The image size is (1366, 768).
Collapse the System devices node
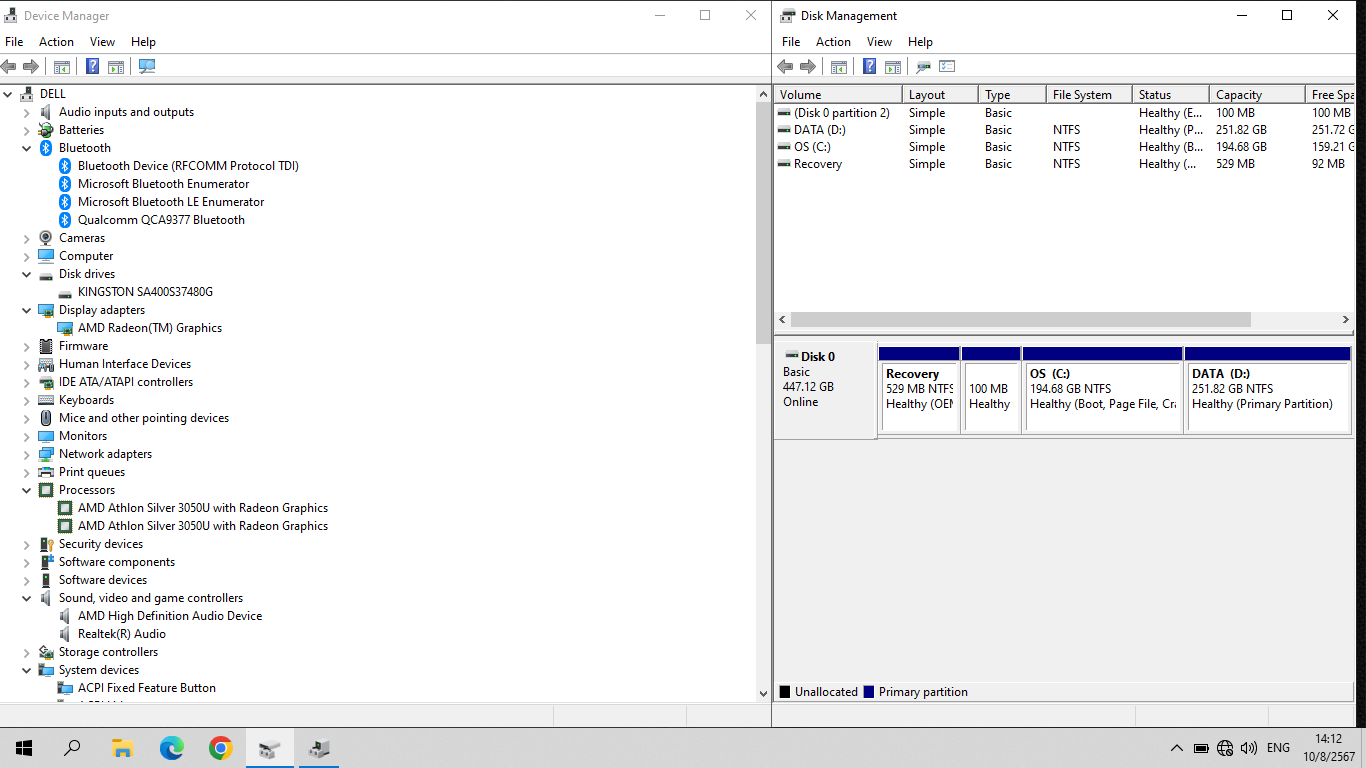point(27,670)
